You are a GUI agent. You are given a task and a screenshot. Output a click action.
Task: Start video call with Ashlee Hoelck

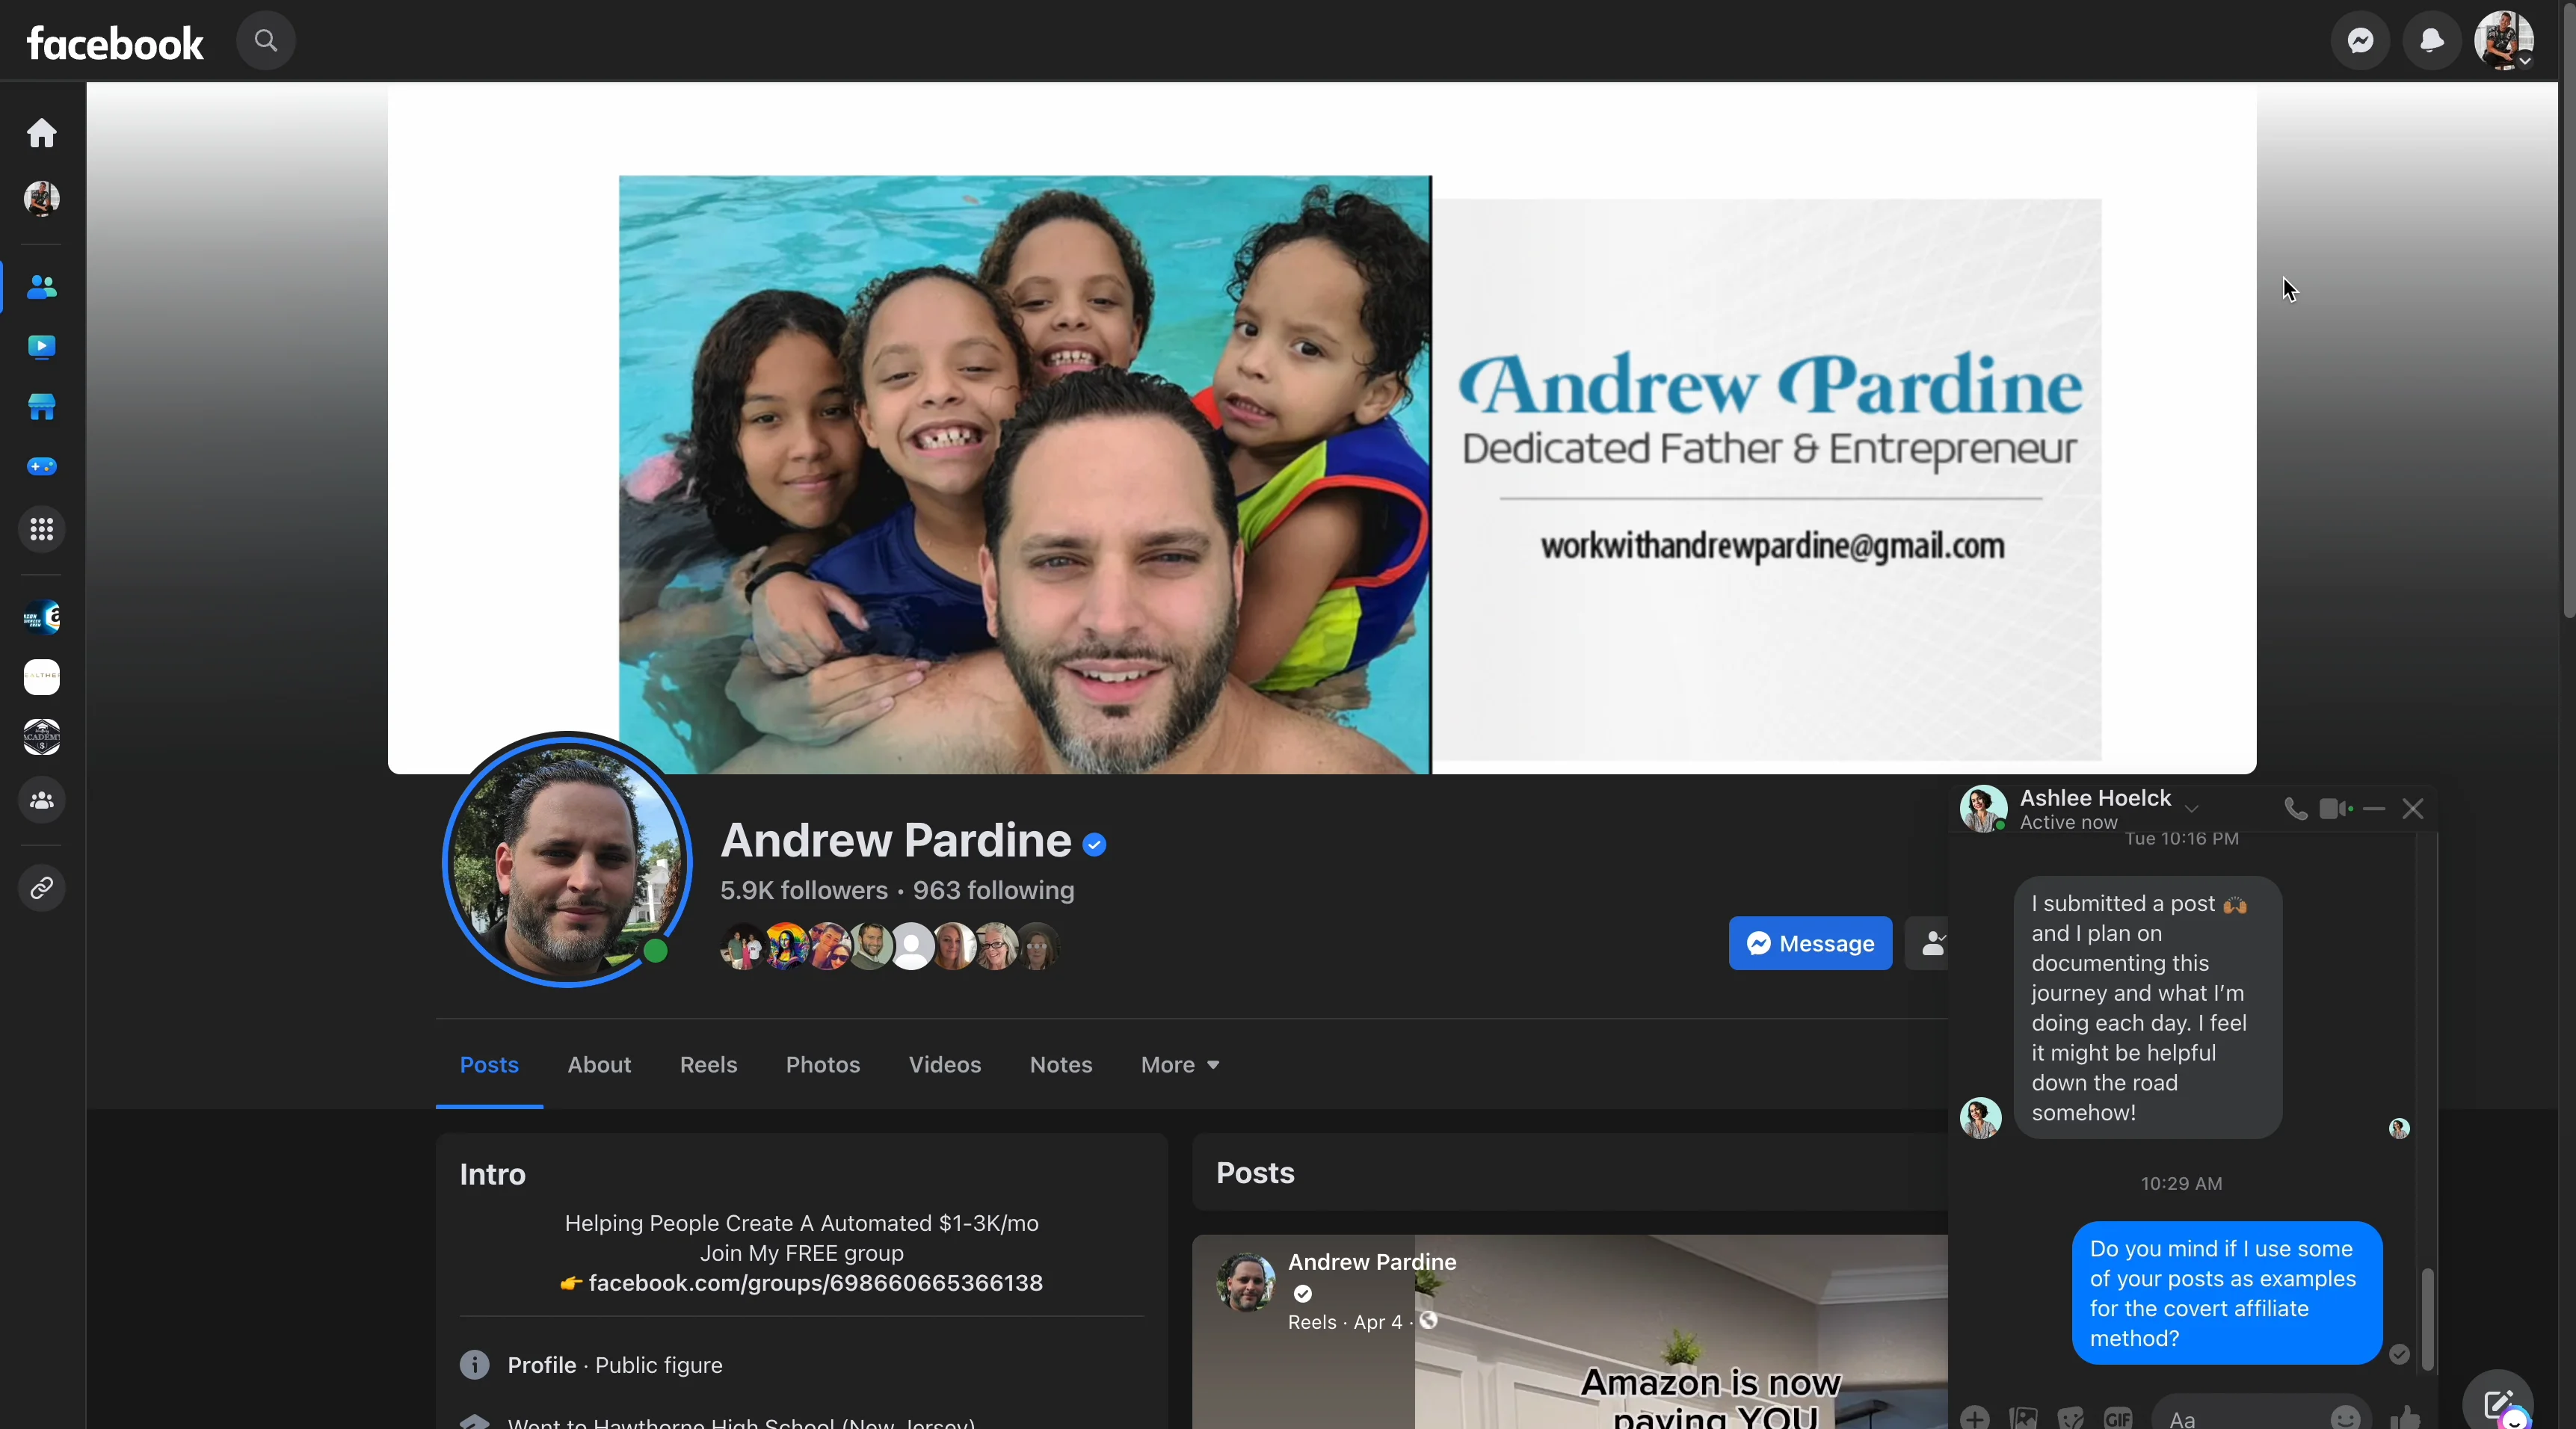pyautogui.click(x=2336, y=809)
